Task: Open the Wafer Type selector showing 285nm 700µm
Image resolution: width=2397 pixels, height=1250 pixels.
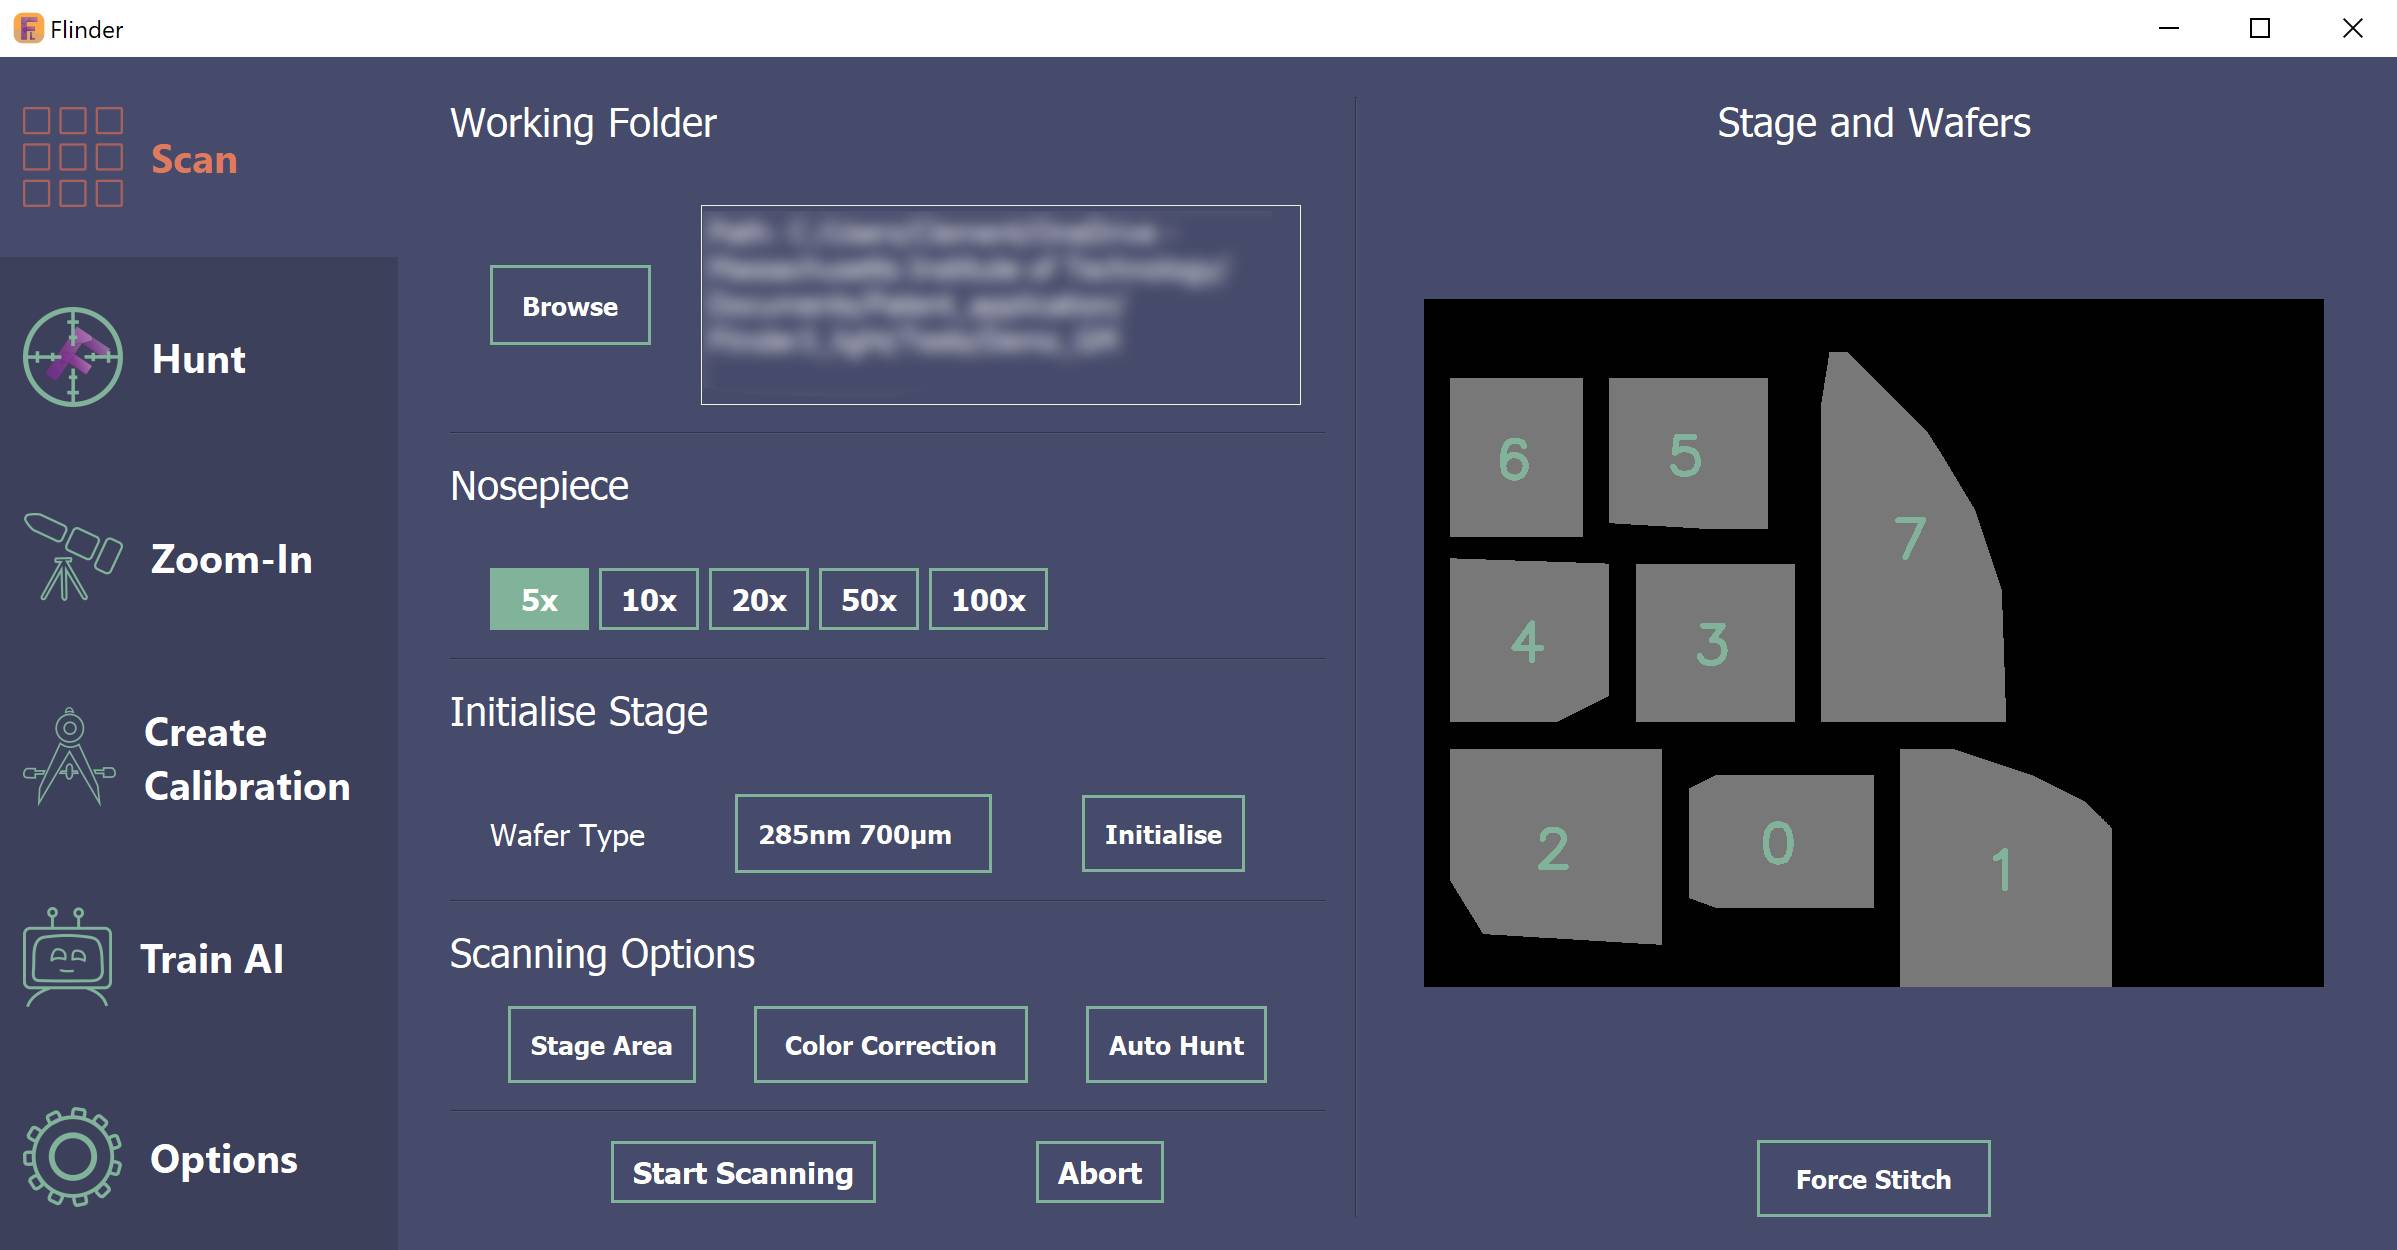Action: coord(862,833)
